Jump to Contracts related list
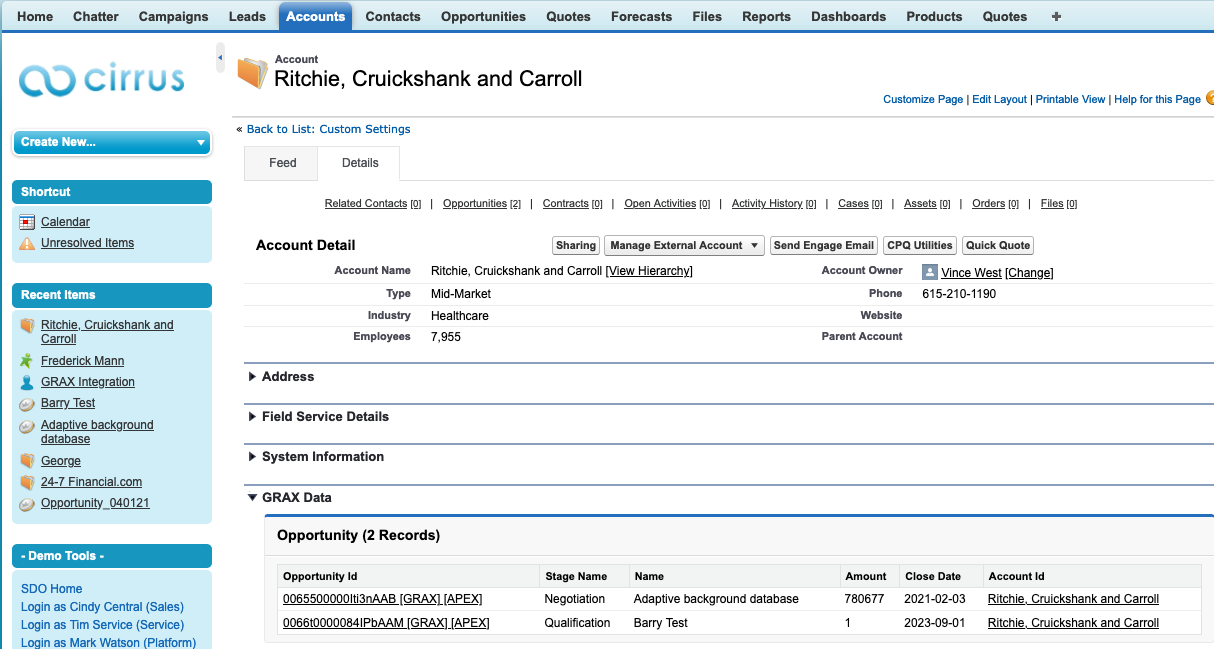This screenshot has width=1214, height=649. (572, 204)
